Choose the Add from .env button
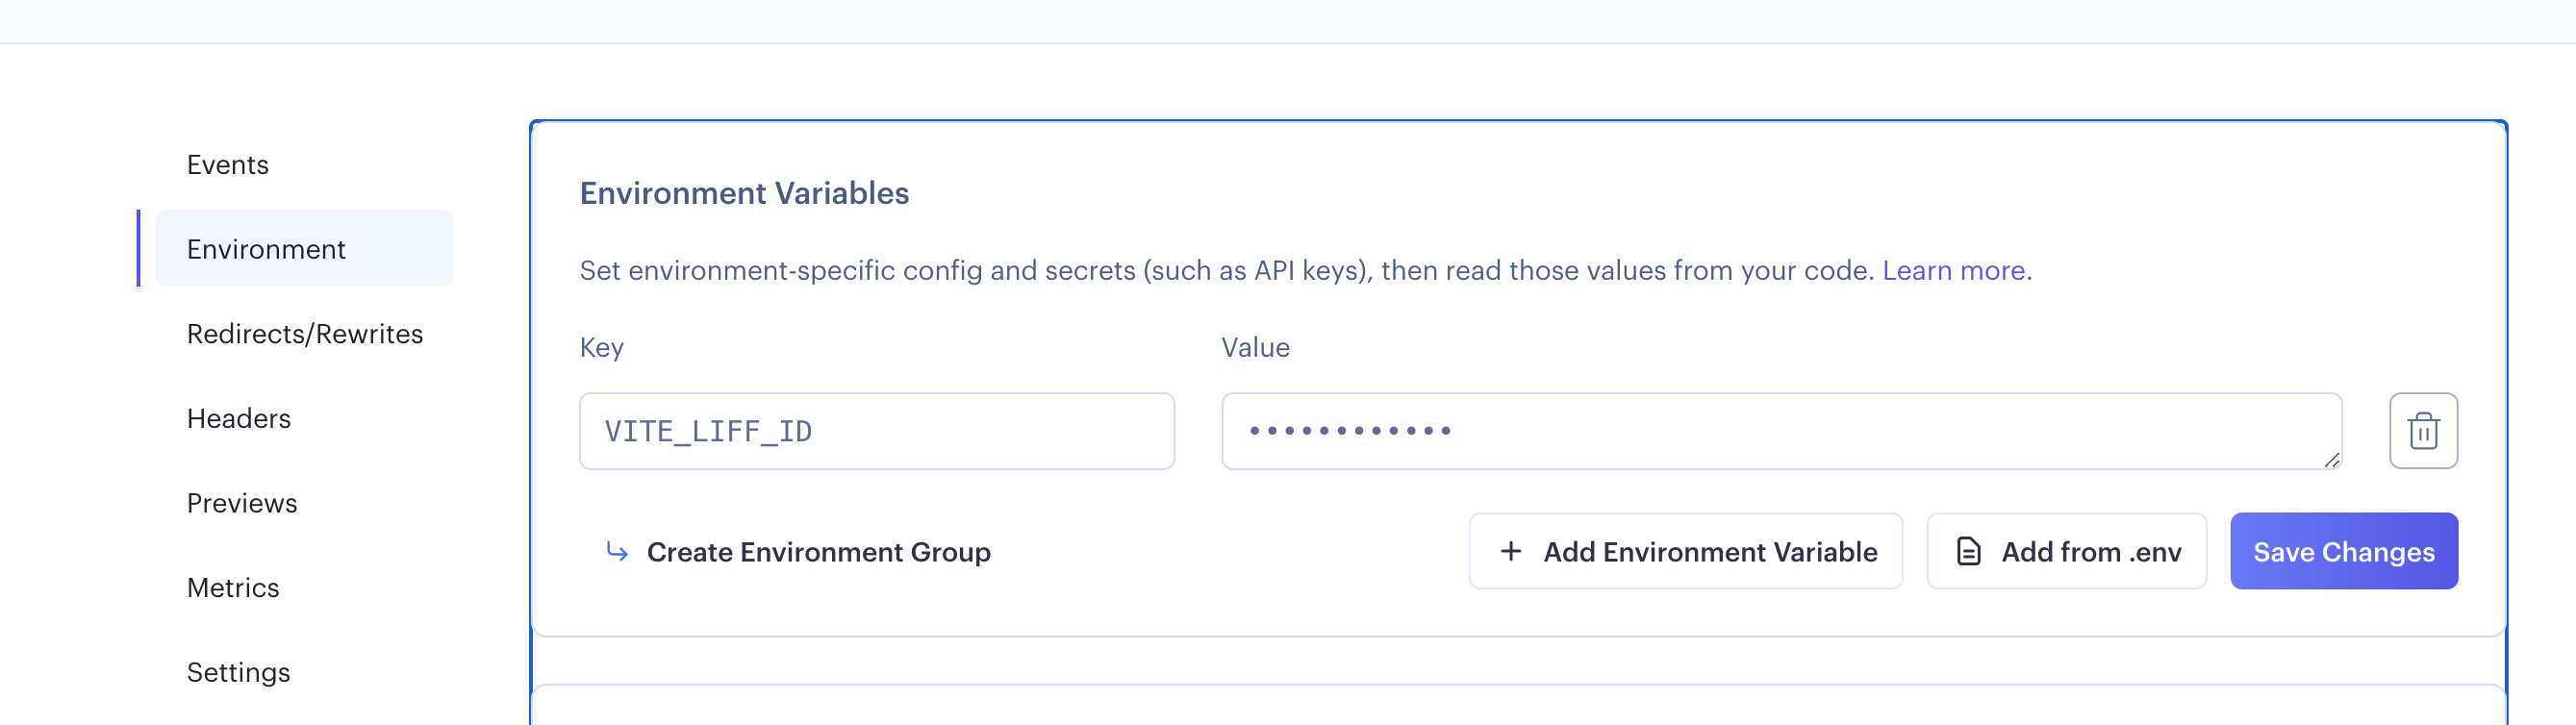This screenshot has width=2576, height=725. click(2067, 551)
